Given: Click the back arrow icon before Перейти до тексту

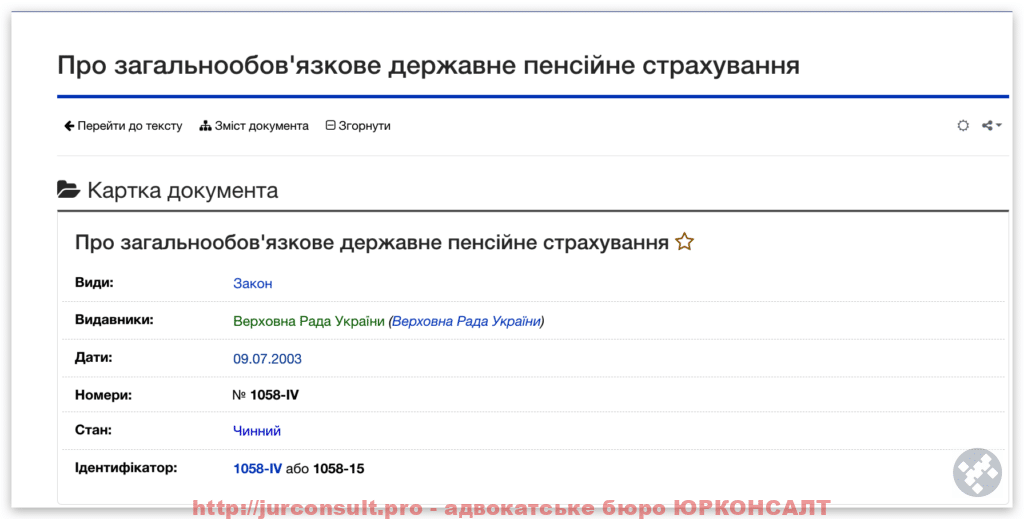Looking at the screenshot, I should (x=69, y=126).
